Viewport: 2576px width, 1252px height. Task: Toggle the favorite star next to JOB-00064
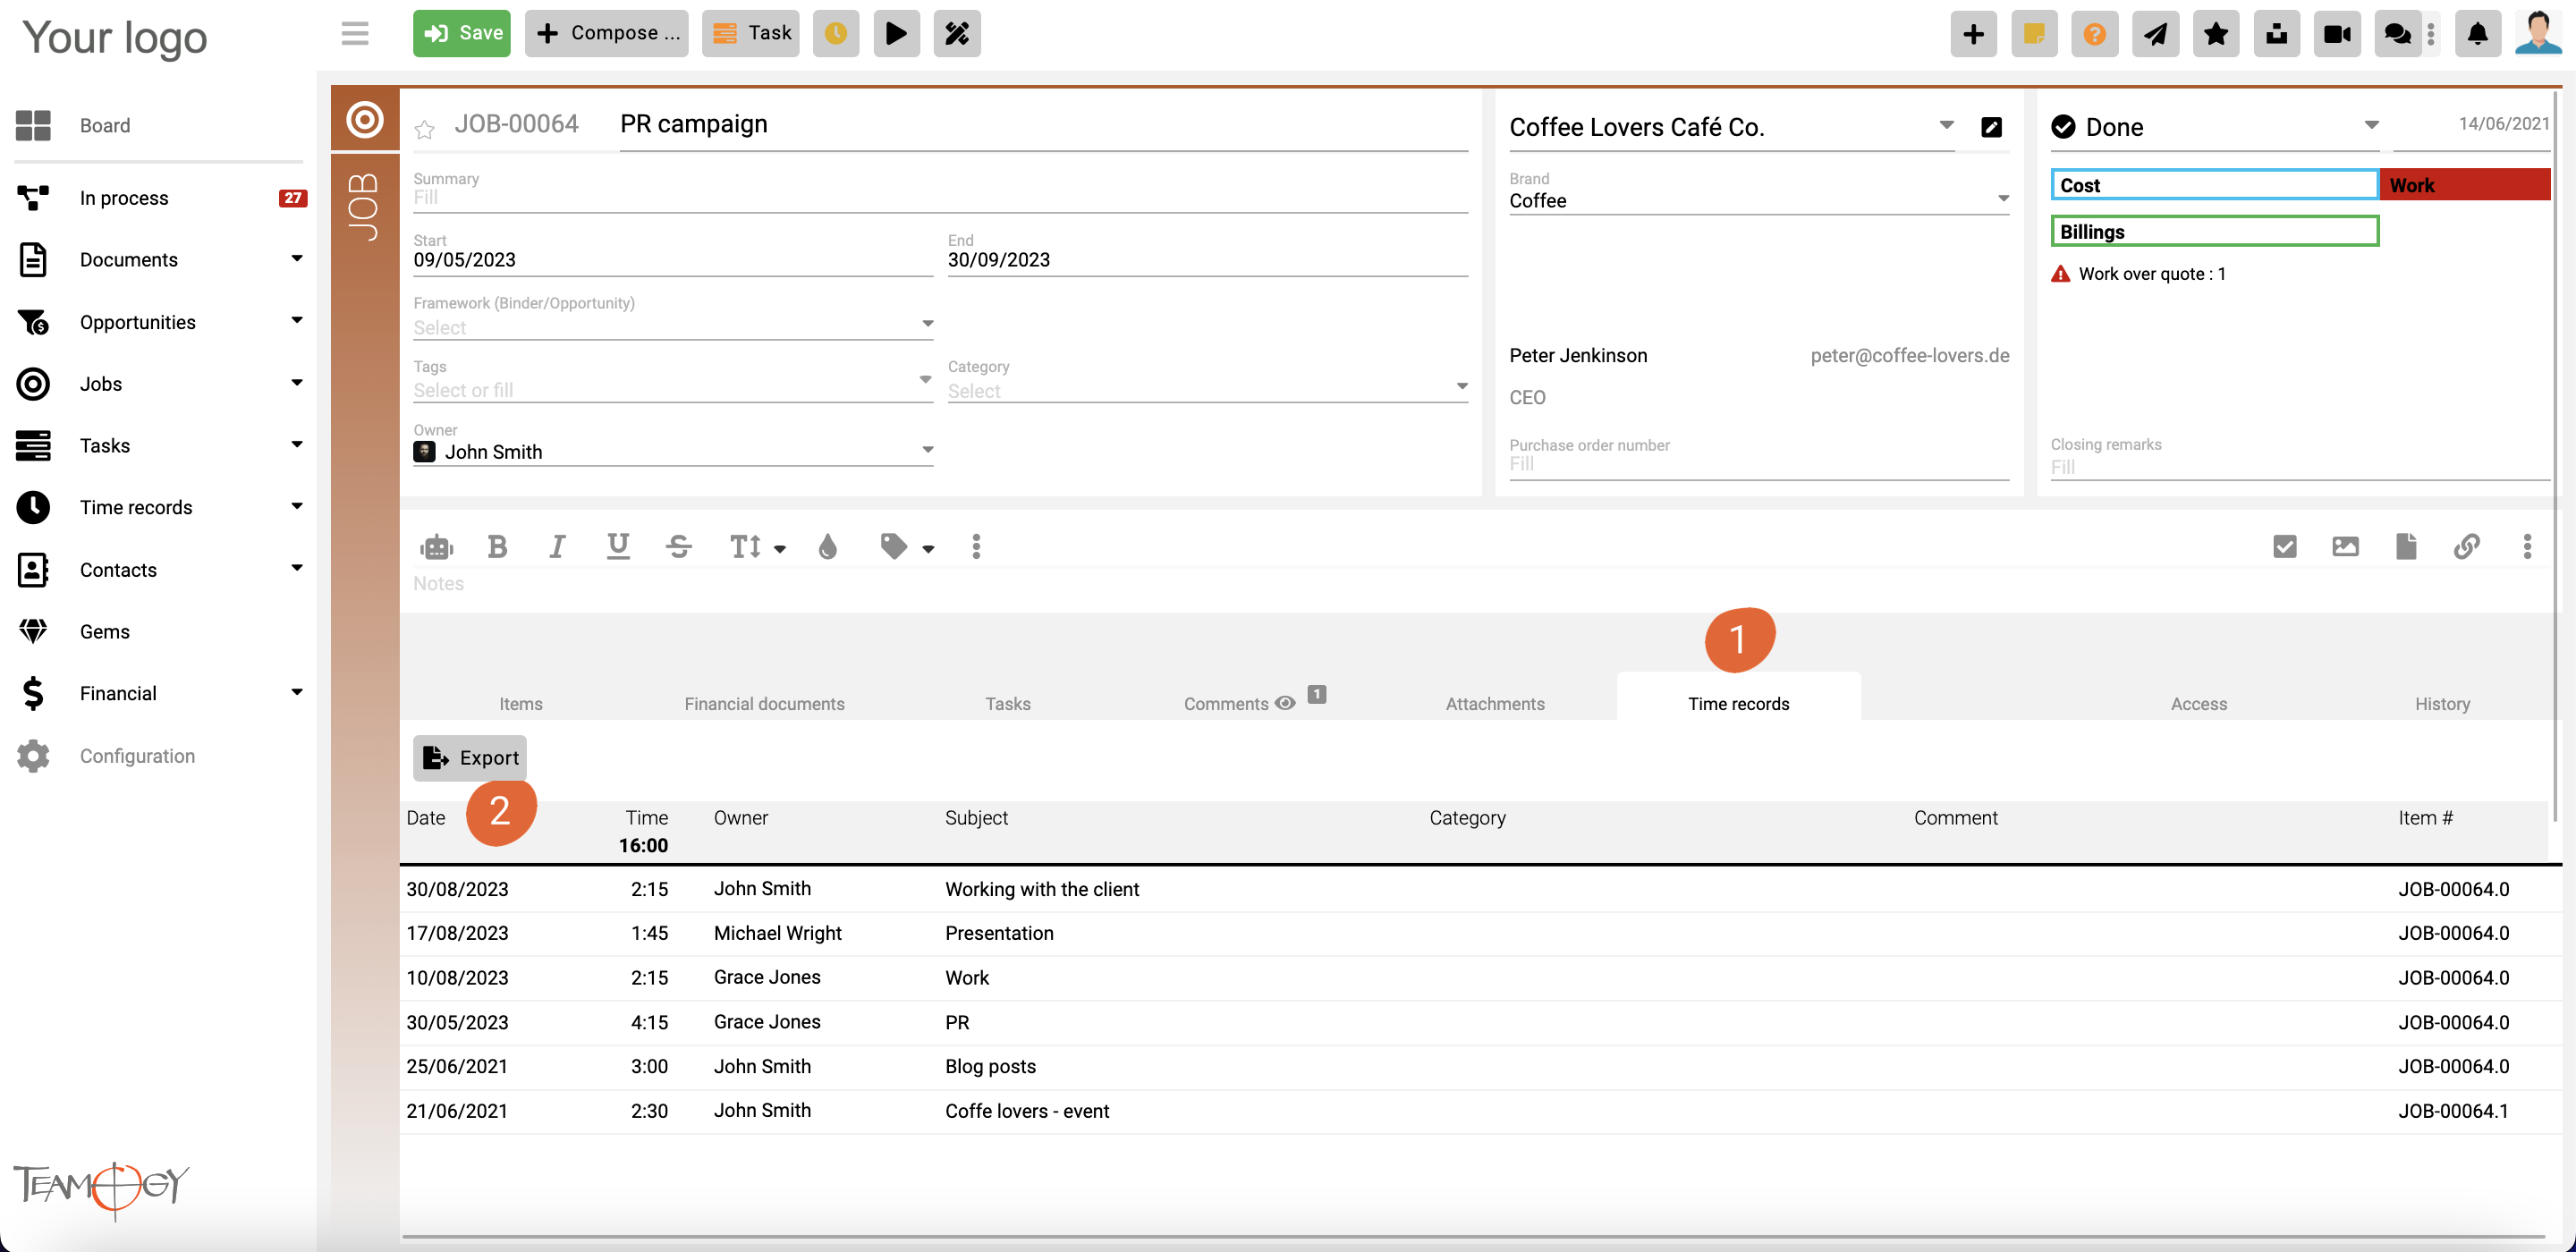click(x=424, y=129)
